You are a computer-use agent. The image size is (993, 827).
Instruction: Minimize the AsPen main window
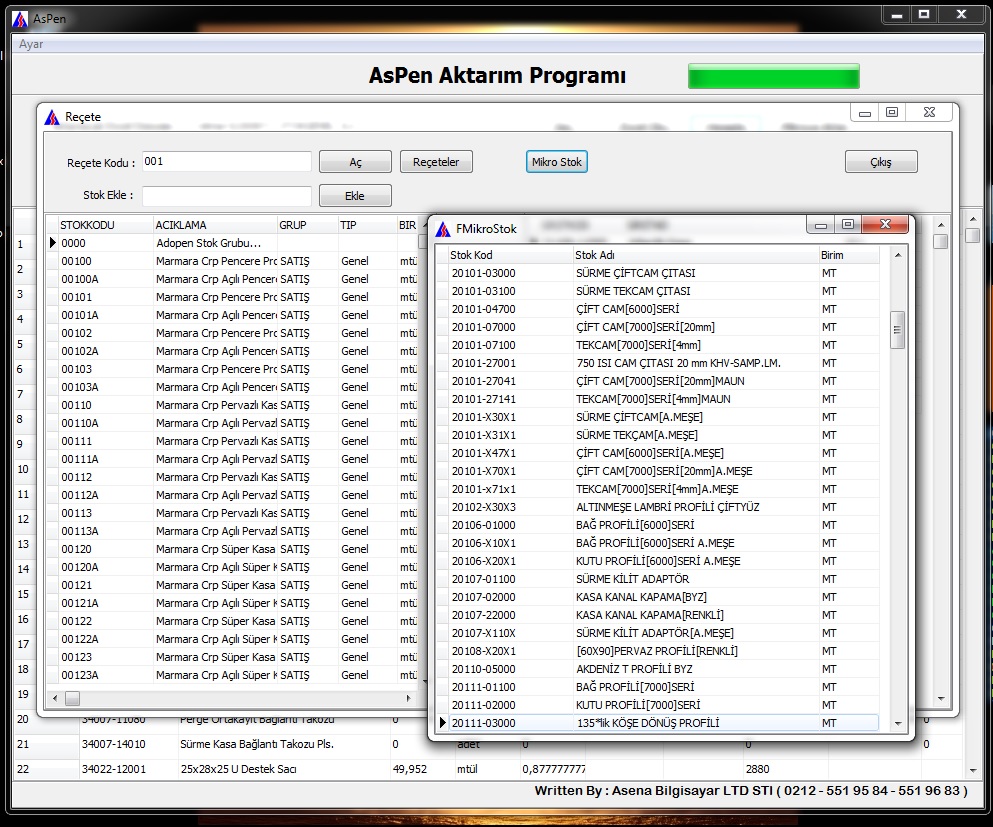[x=897, y=15]
